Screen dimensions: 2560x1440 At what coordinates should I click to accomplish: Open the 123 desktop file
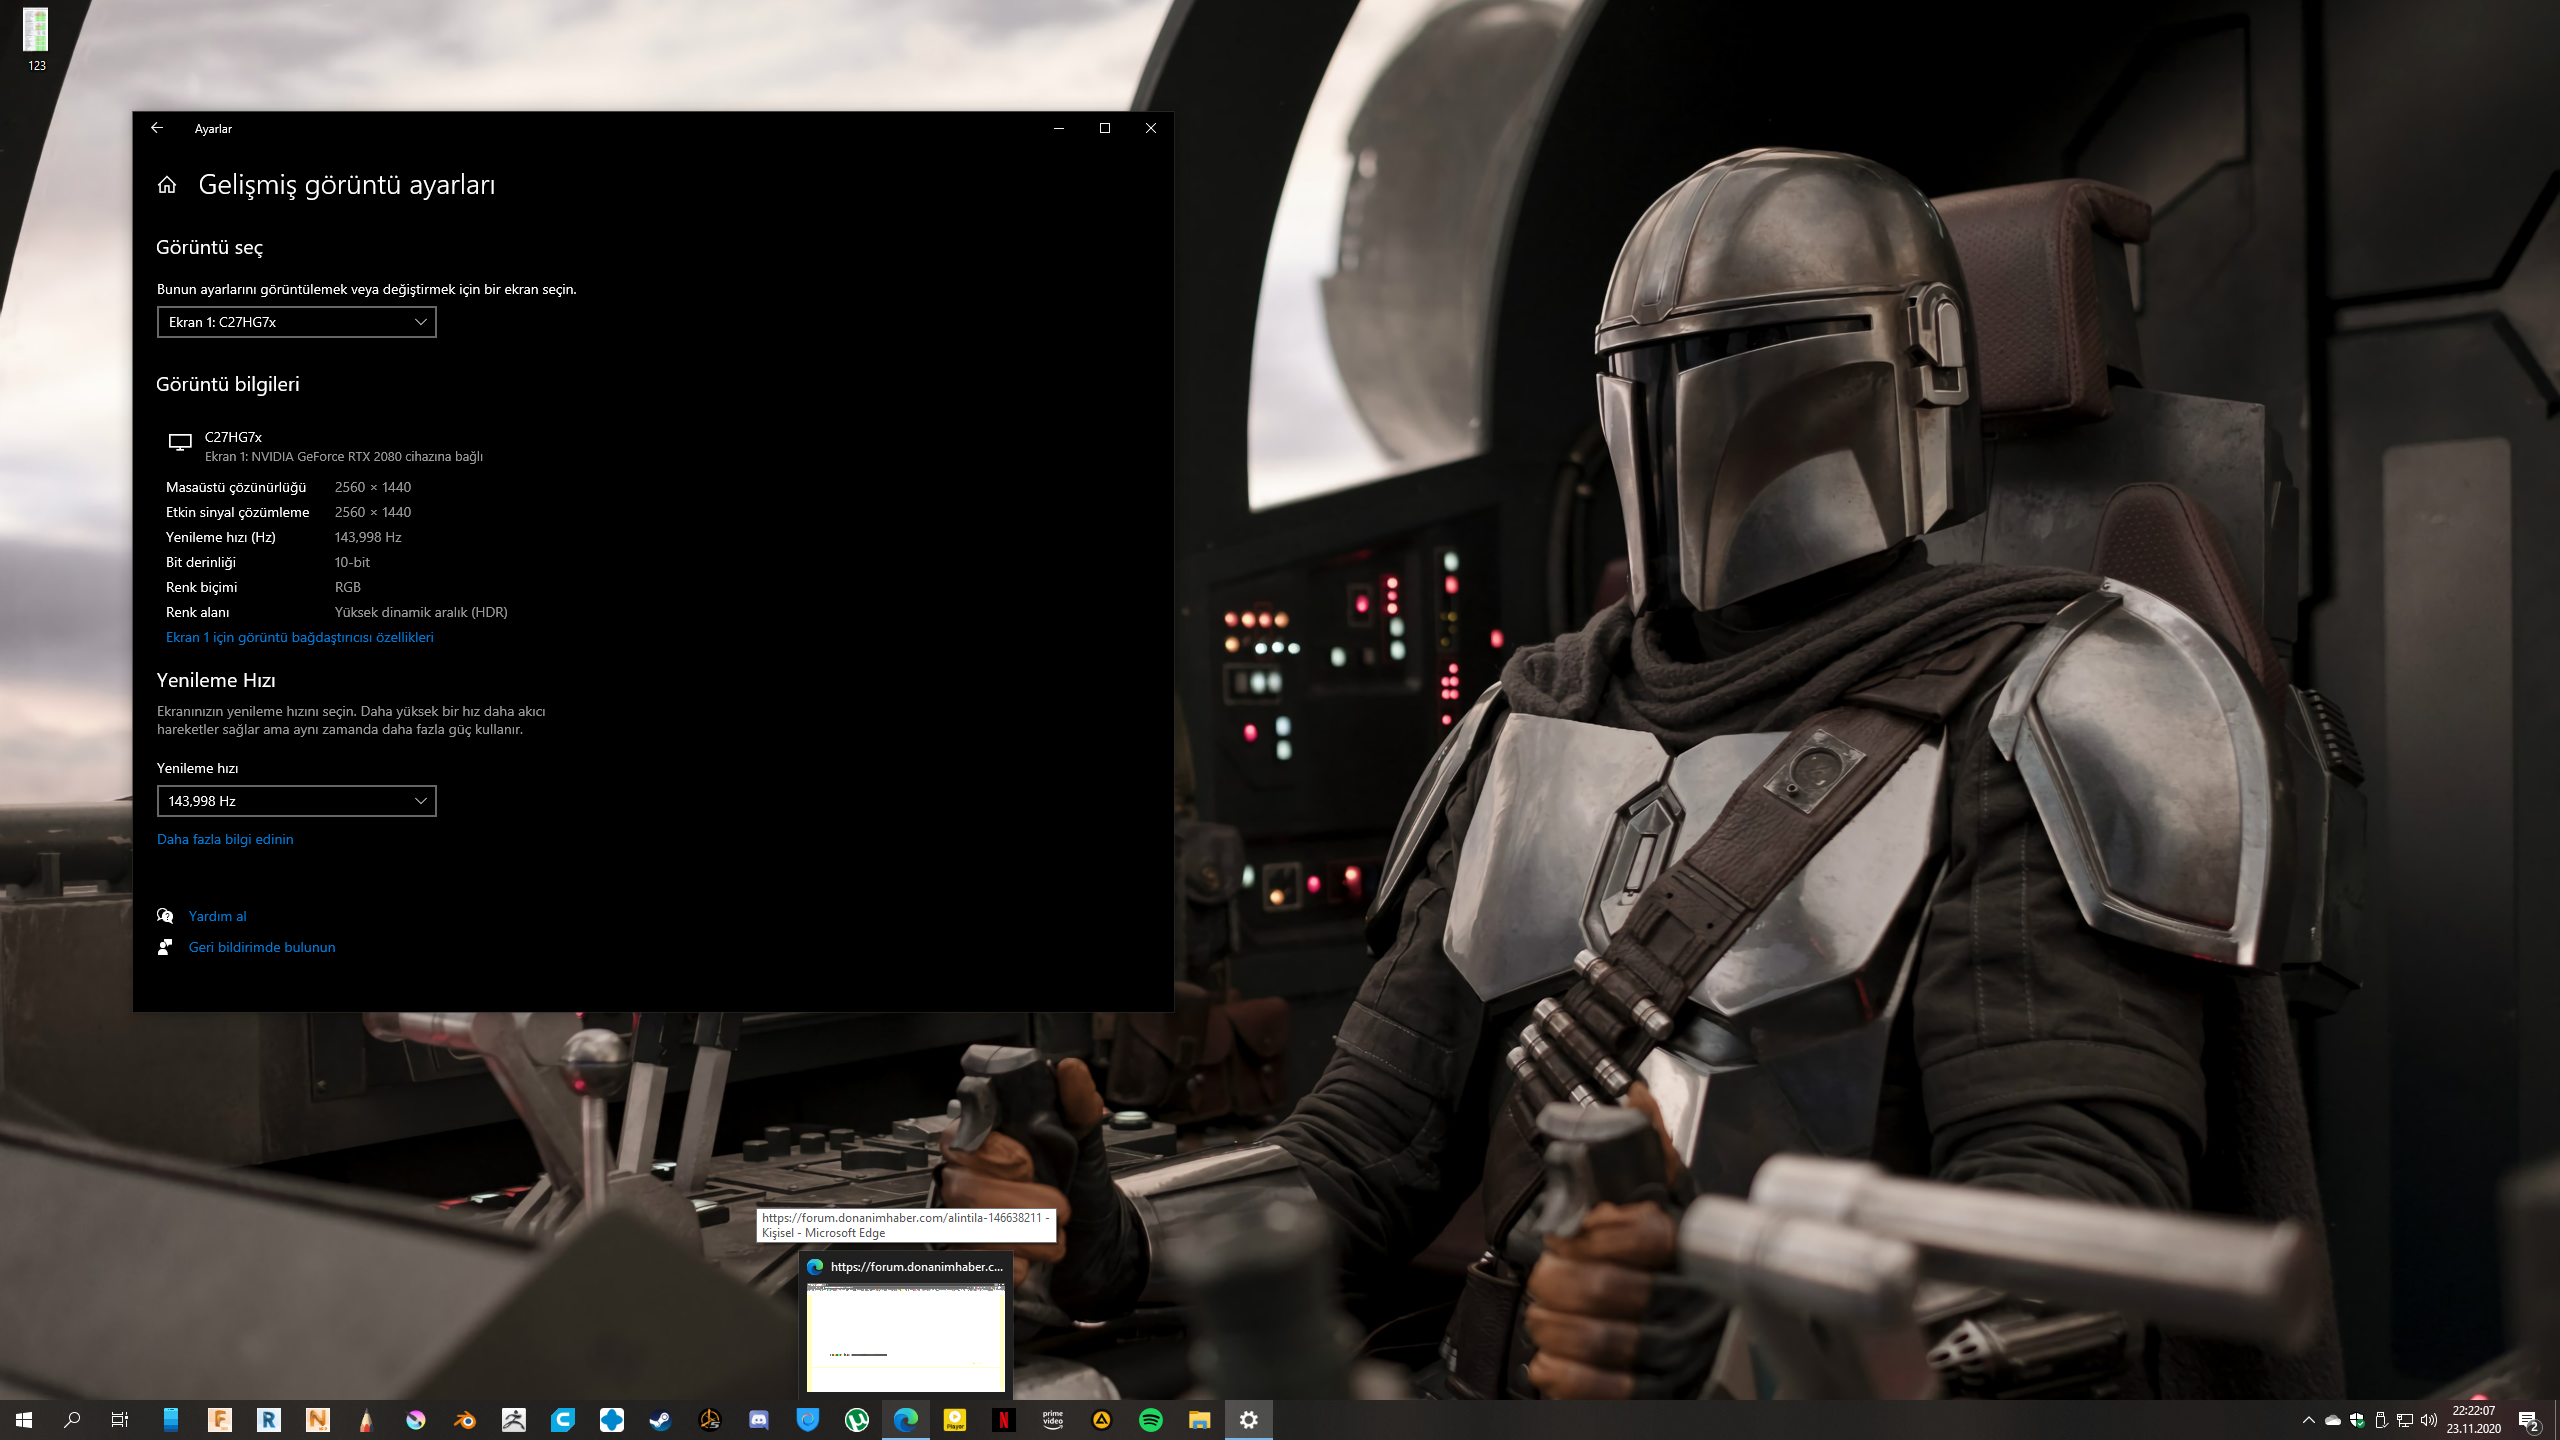pos(36,40)
